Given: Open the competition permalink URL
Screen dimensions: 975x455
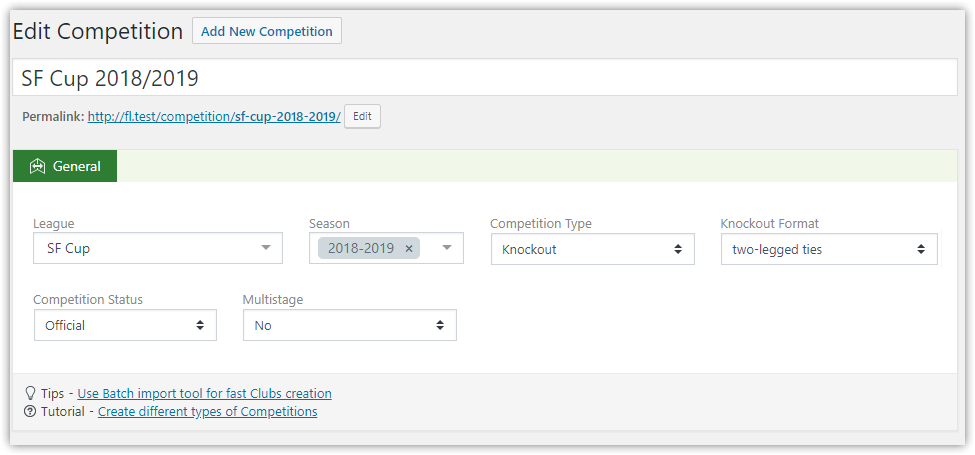Looking at the screenshot, I should click(214, 116).
